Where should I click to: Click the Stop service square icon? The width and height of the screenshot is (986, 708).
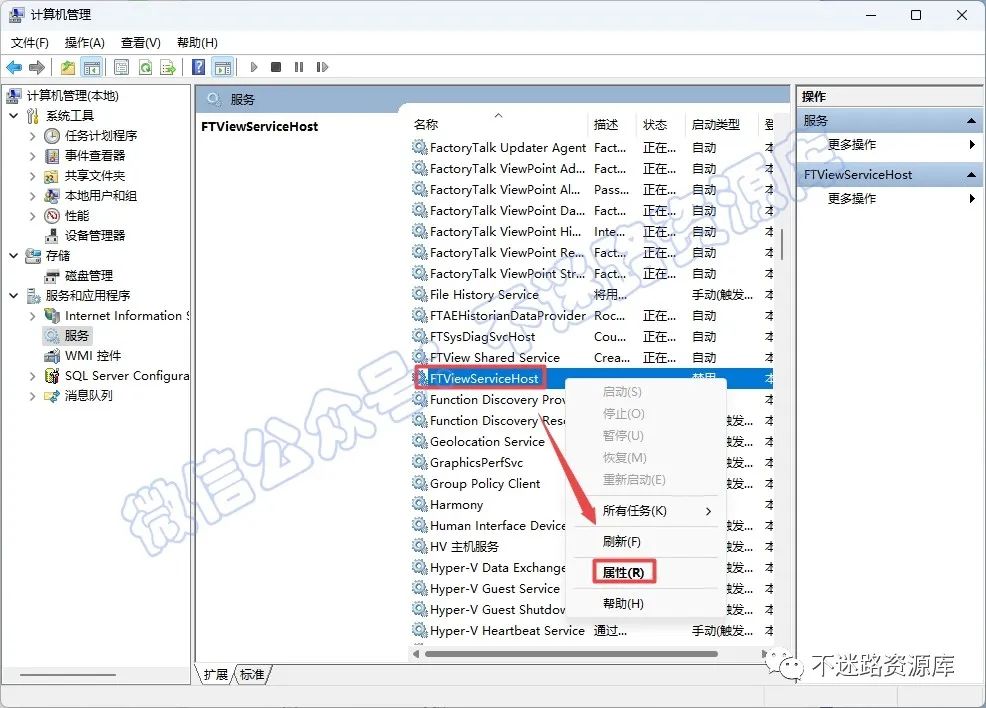275,67
